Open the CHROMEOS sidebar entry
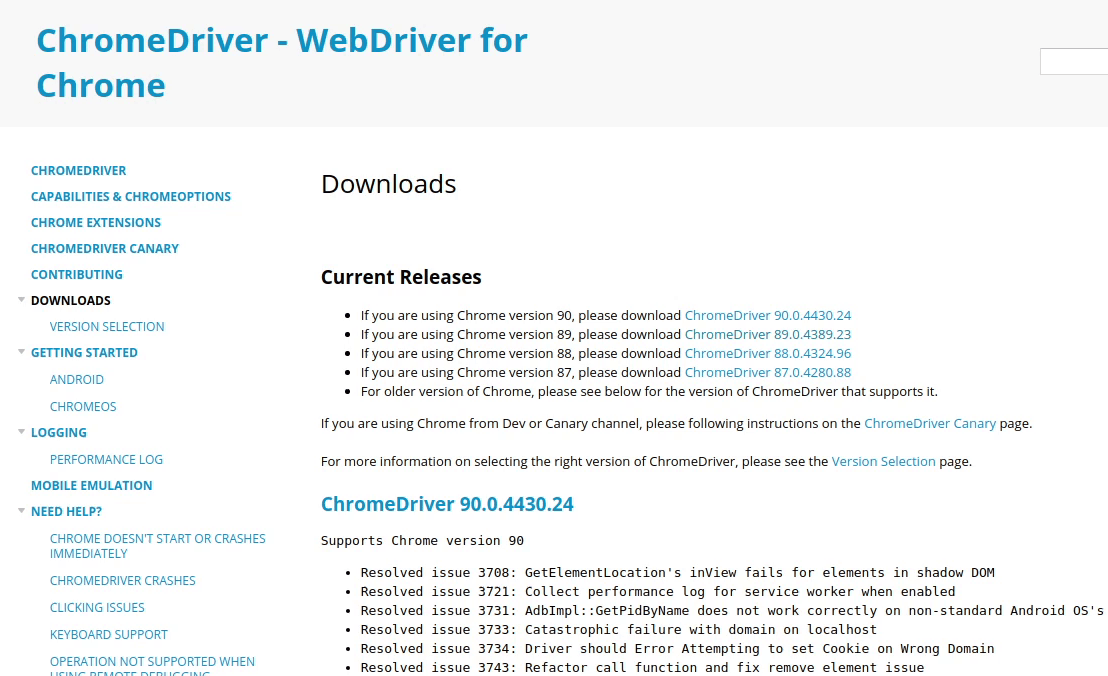Screen dimensions: 1108x676 coord(83,406)
